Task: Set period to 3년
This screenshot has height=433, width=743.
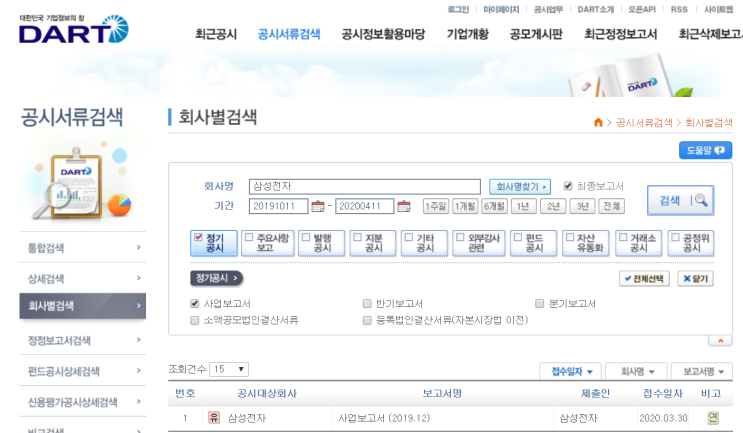Action: click(582, 206)
